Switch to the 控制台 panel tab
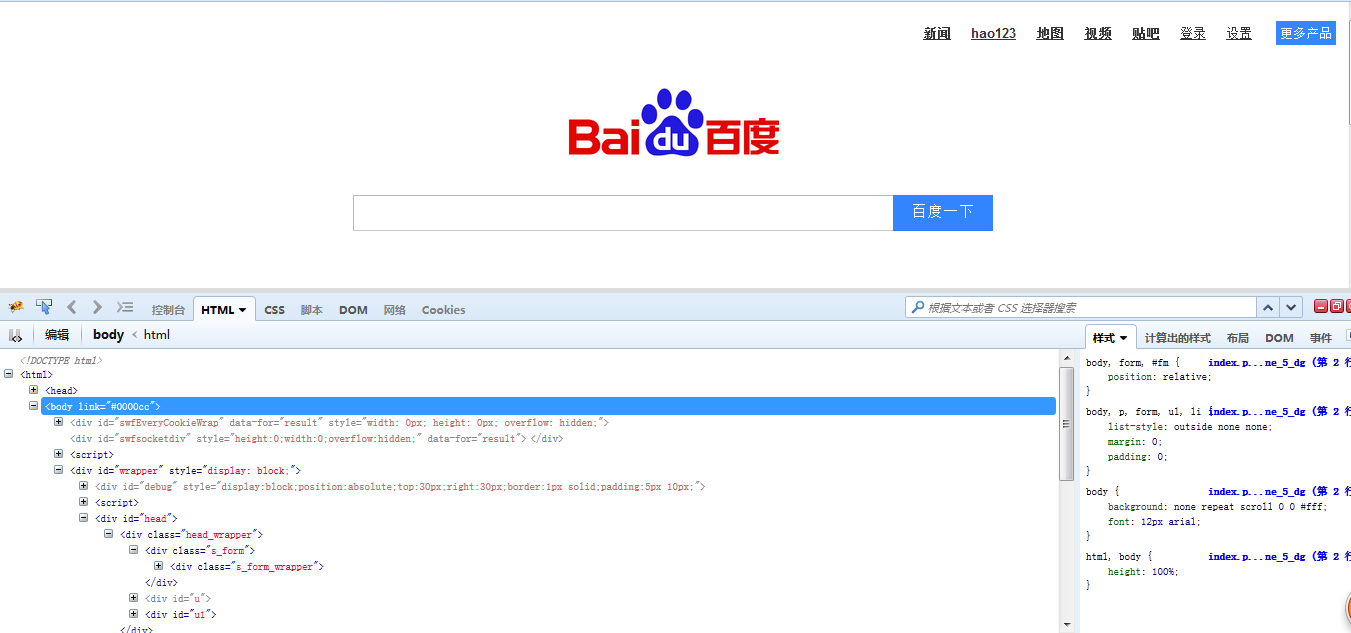 coord(168,310)
